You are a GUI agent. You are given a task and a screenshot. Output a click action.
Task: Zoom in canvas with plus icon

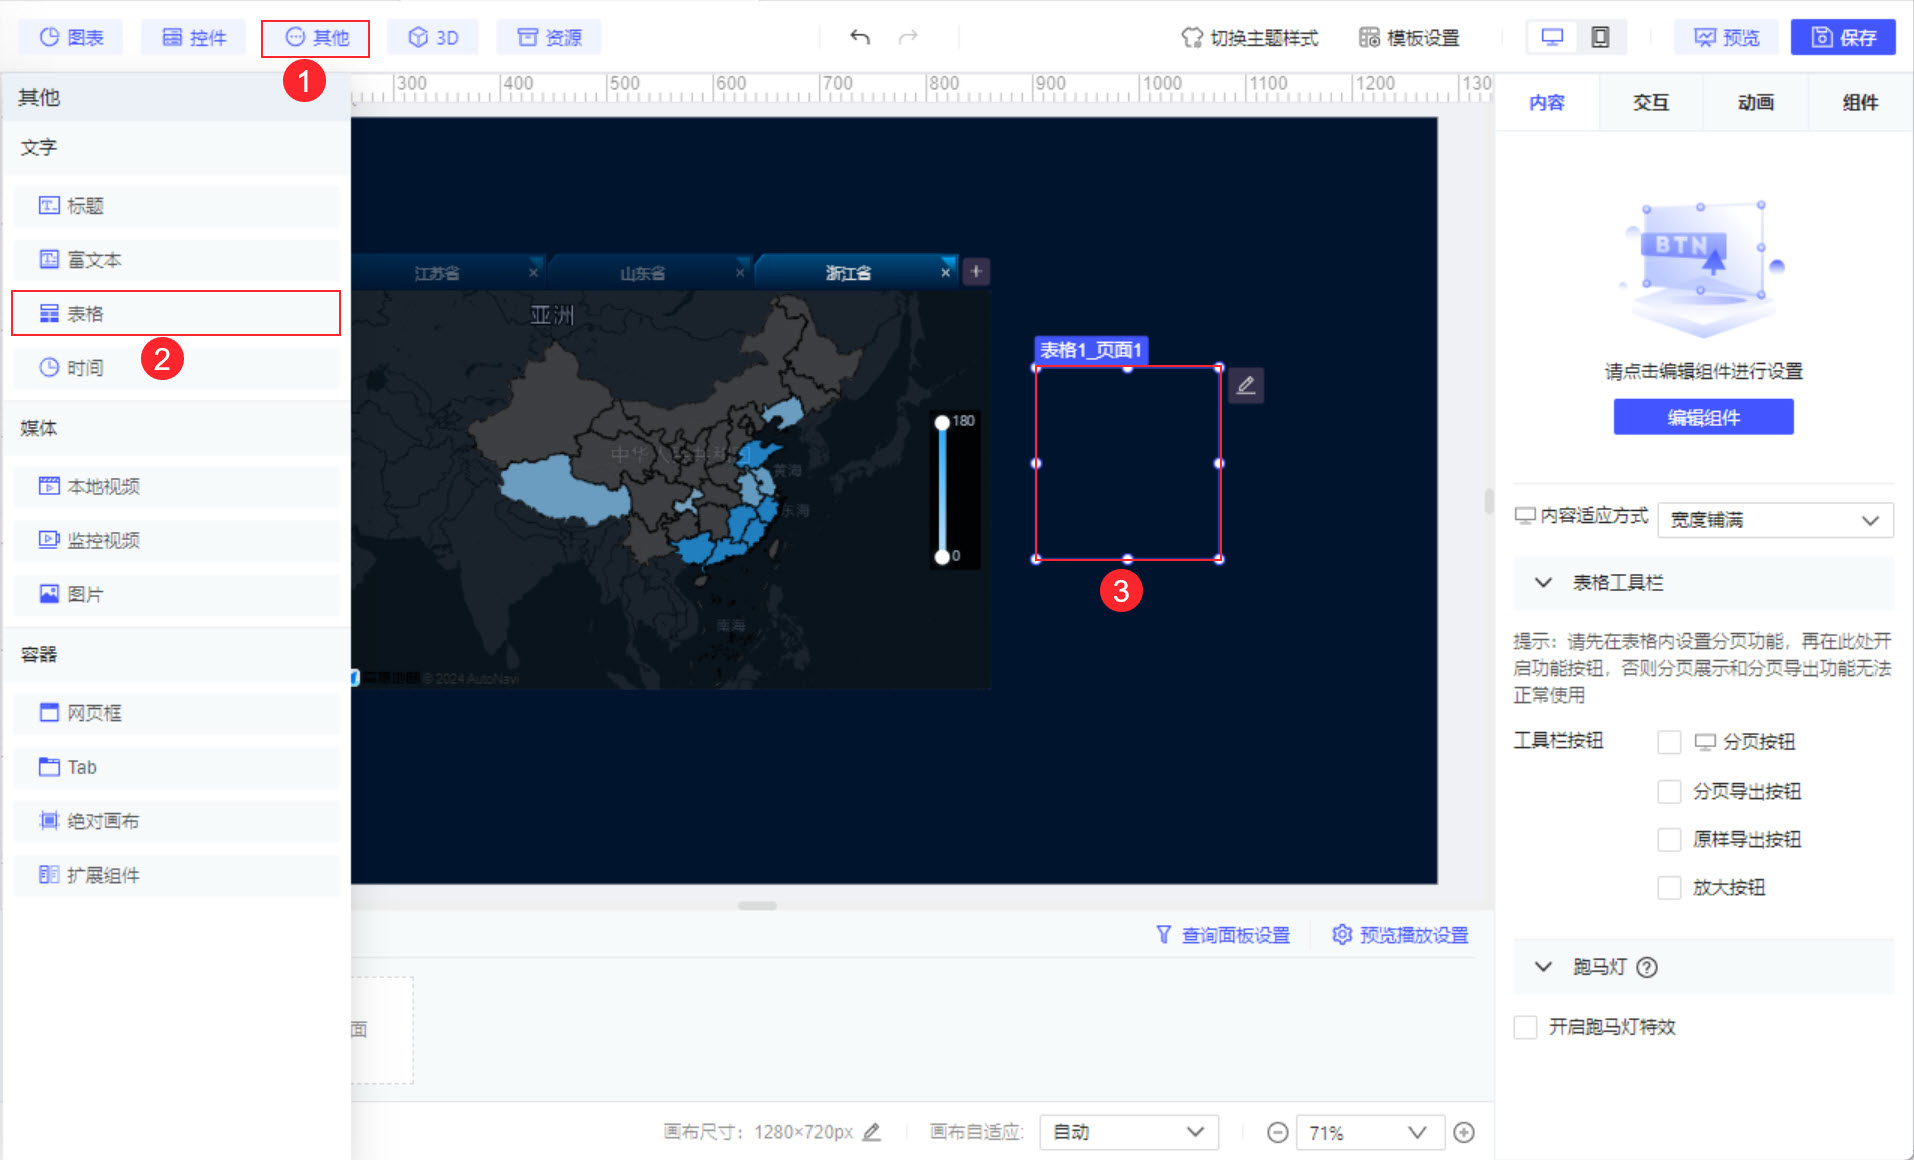[x=1464, y=1132]
